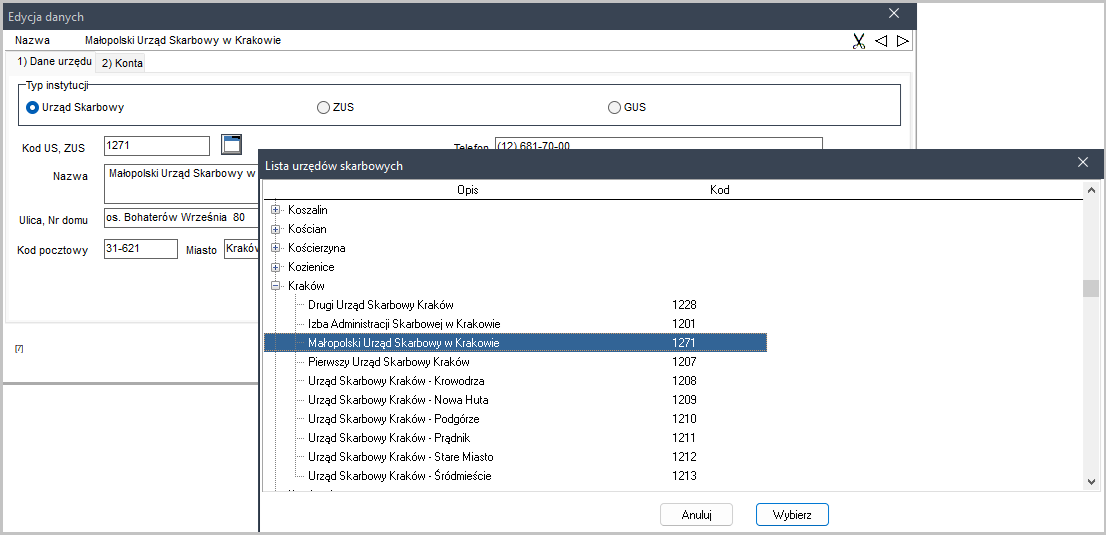The image size is (1106, 535).
Task: Collapse the Kraków tree node
Action: 276,286
